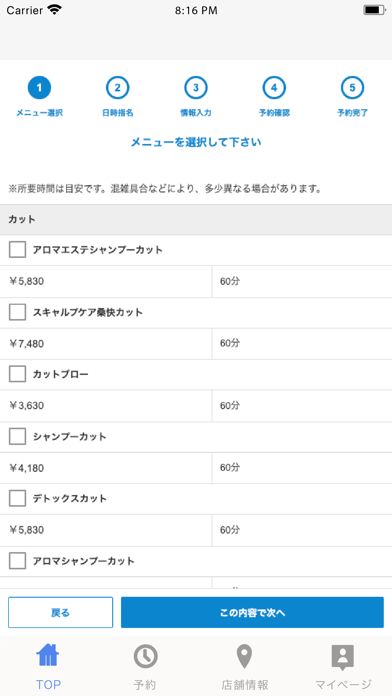Open 店舗情報 map pin icon
The image size is (392, 696).
(244, 657)
